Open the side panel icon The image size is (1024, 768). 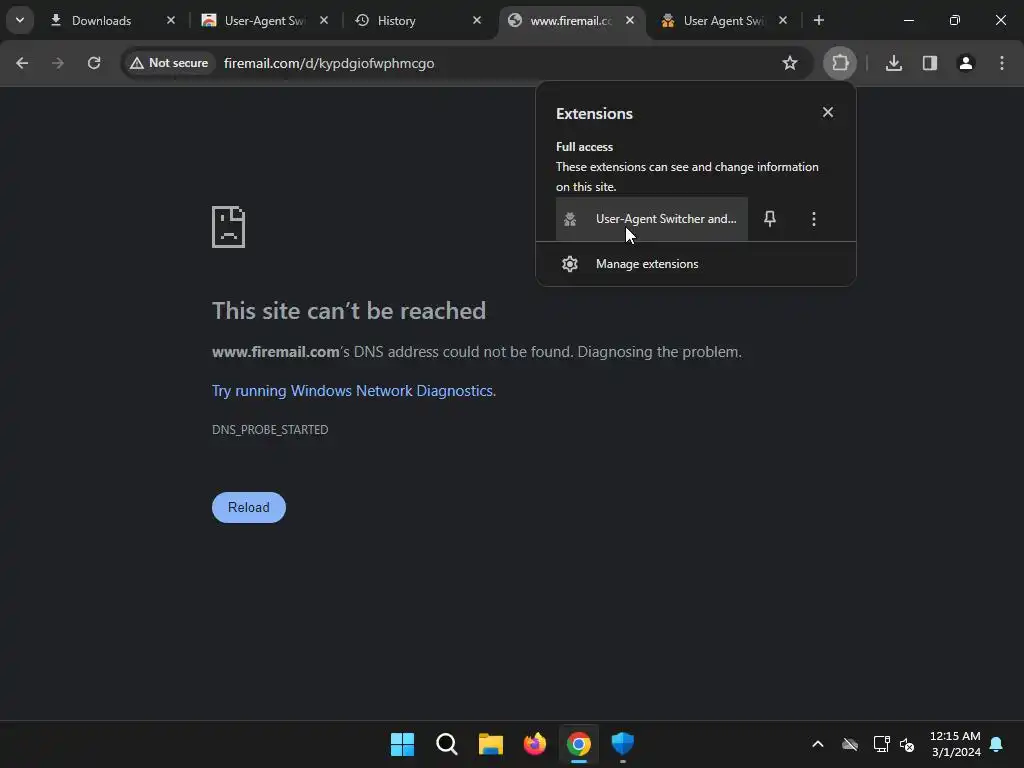click(x=930, y=63)
